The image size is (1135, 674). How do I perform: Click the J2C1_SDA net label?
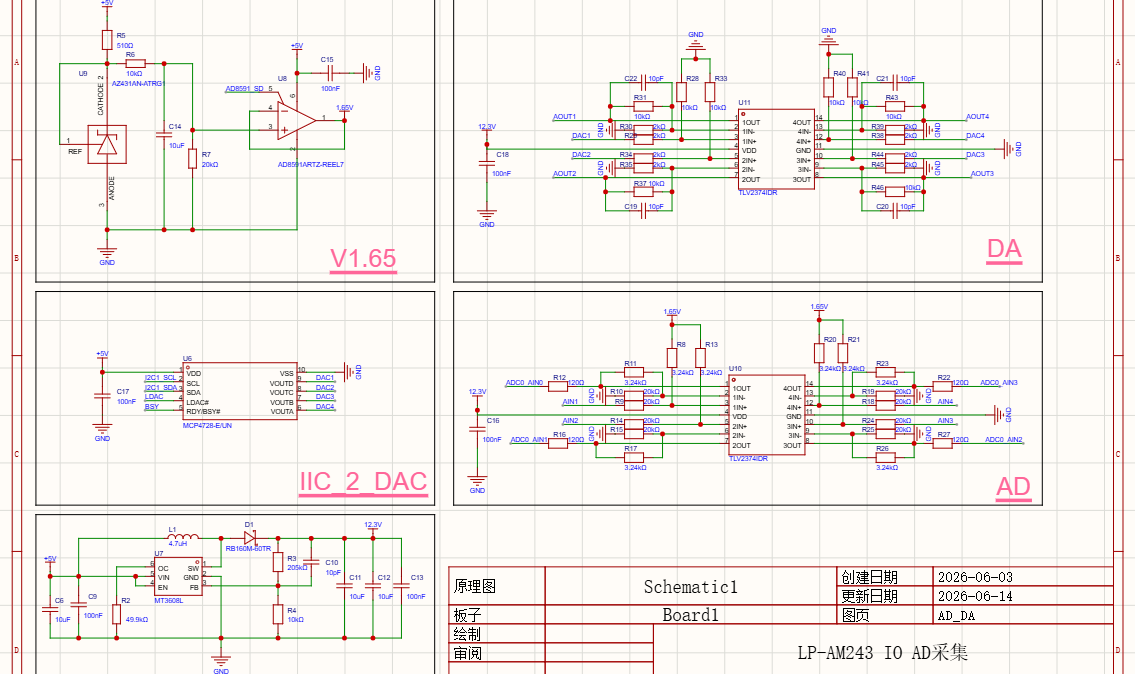pos(161,387)
